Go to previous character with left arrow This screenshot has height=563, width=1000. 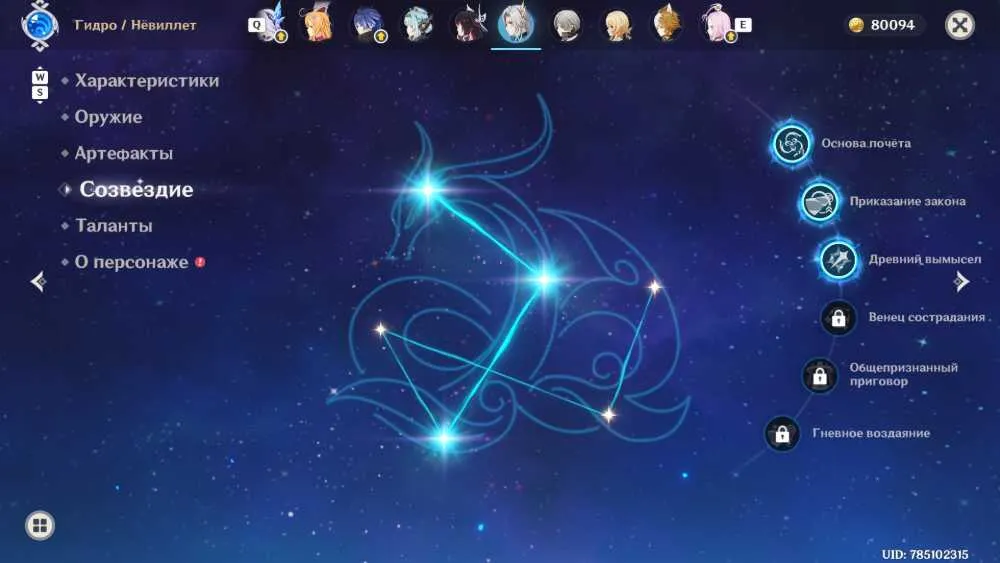[38, 281]
